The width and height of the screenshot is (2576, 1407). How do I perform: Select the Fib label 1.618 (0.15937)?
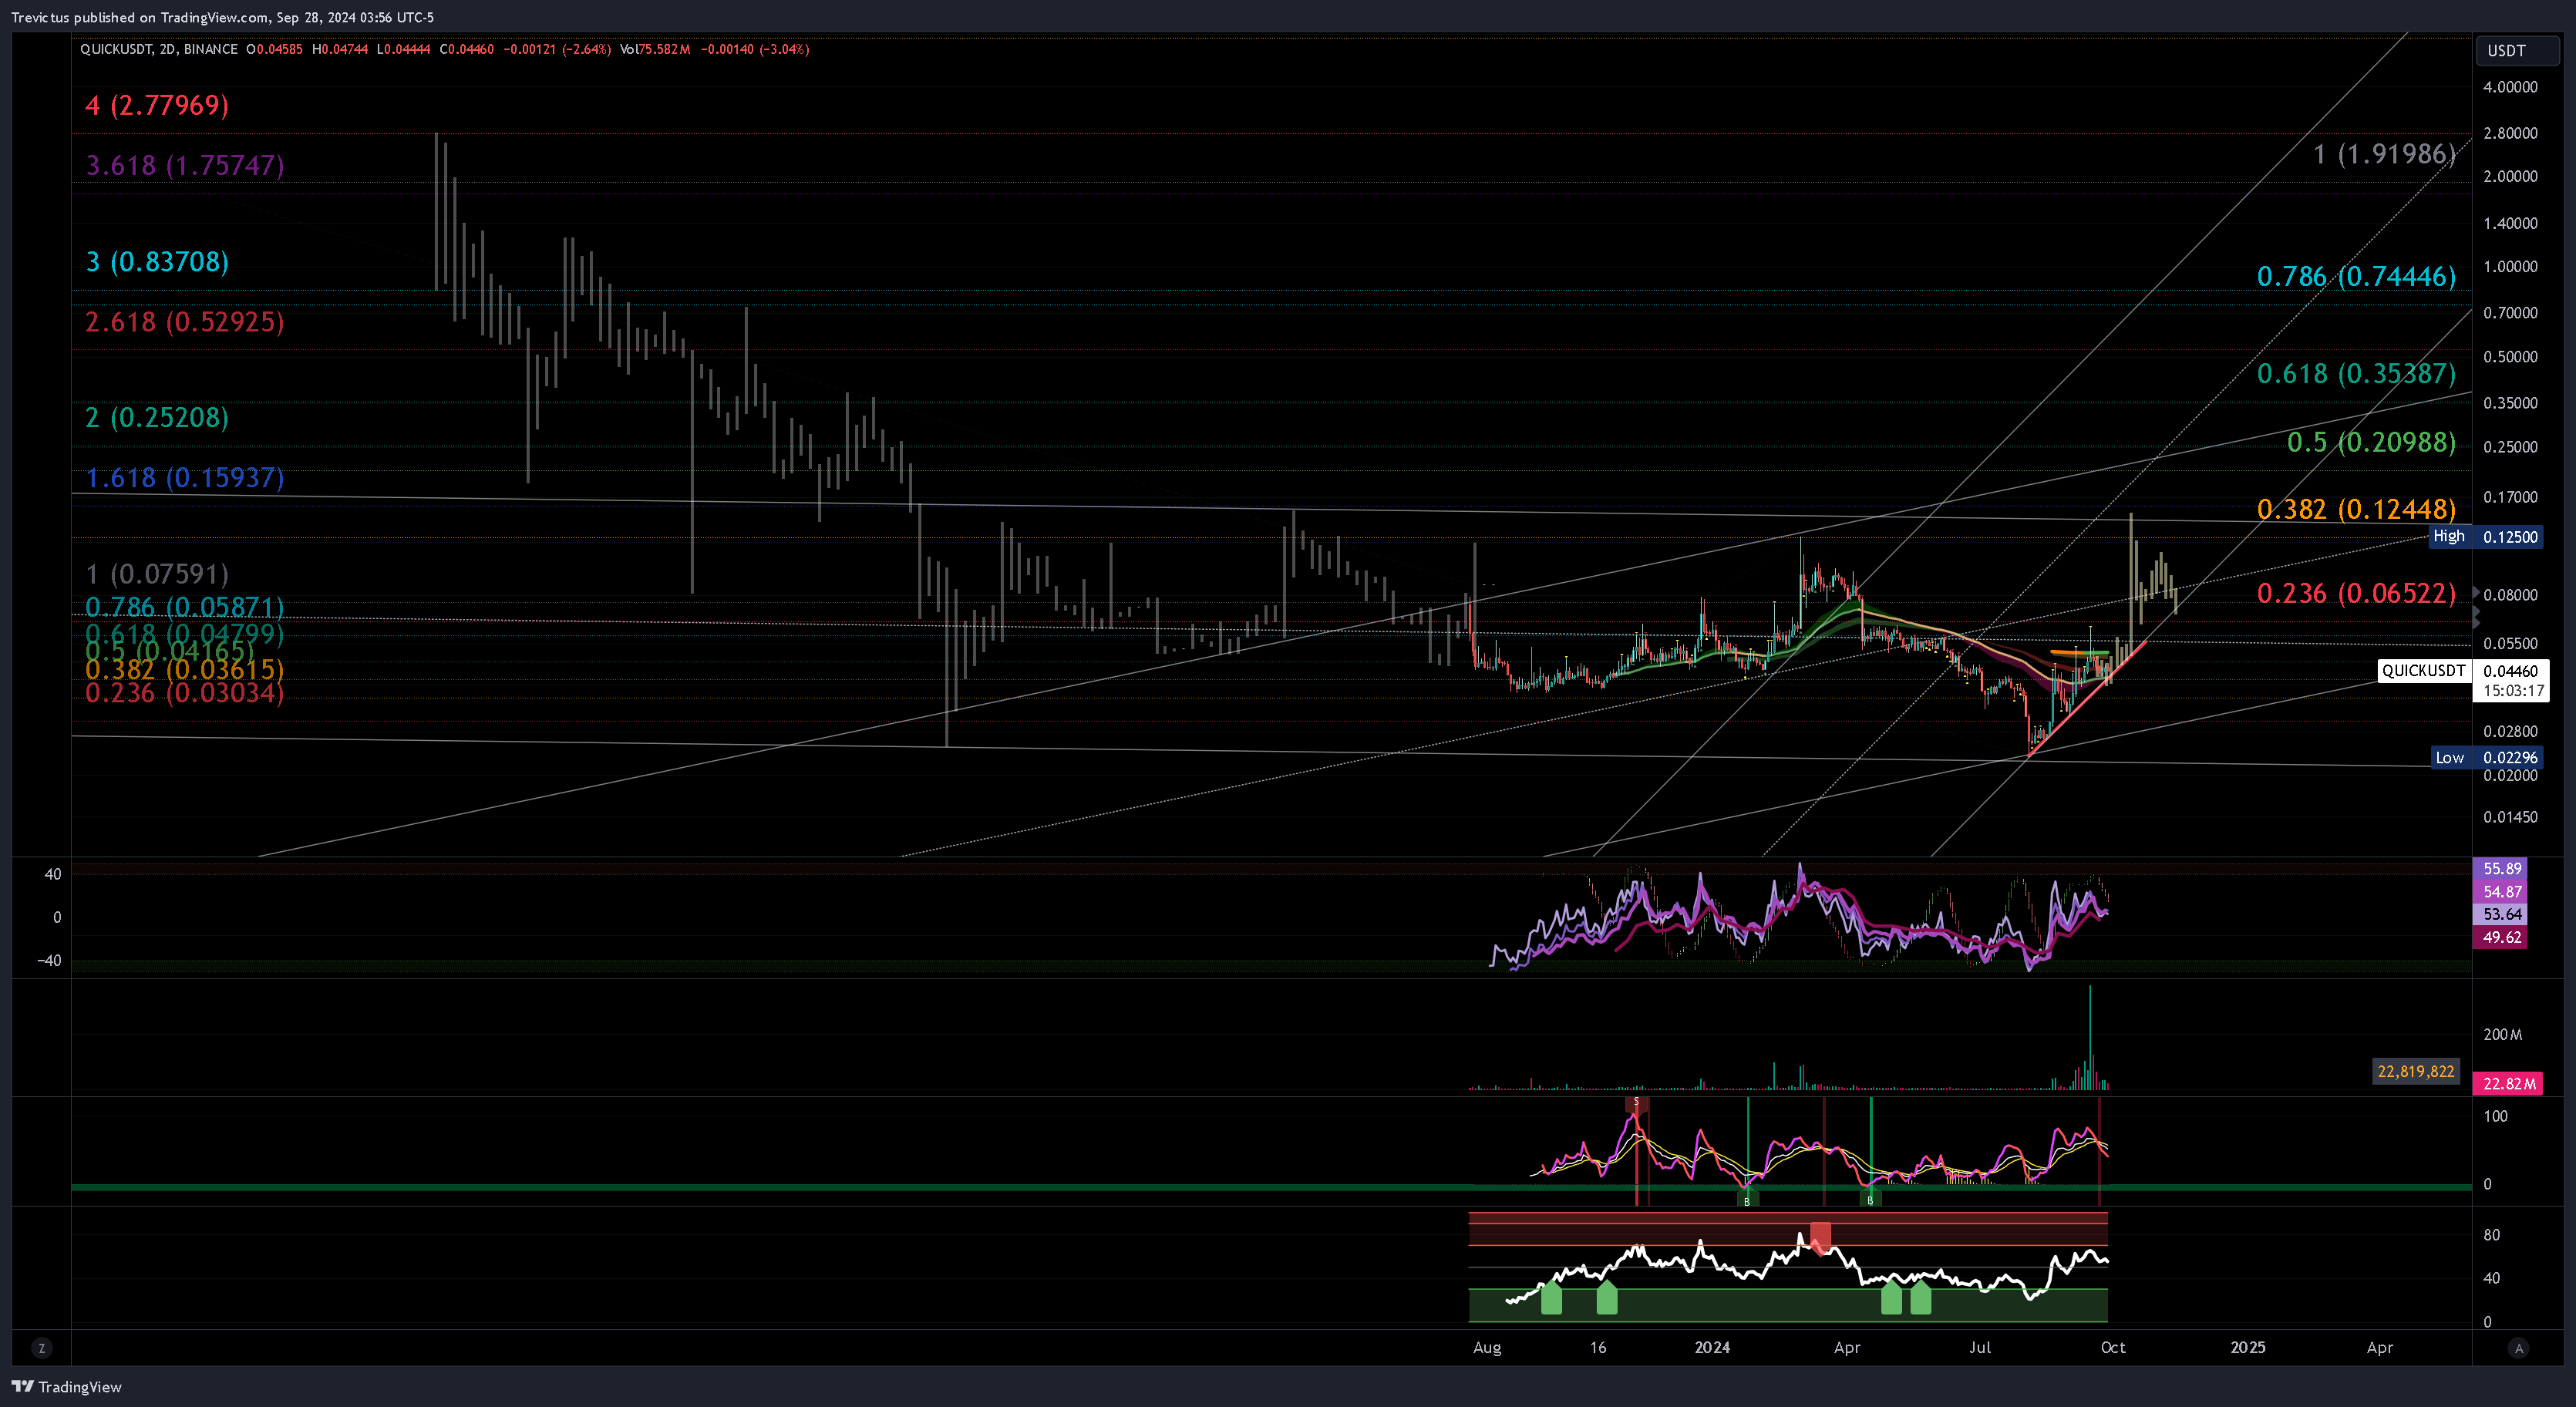coord(185,478)
